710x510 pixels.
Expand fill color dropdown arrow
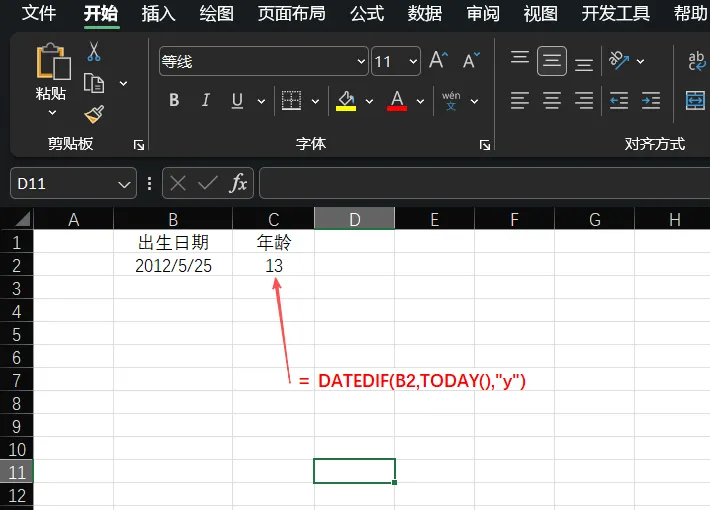(369, 101)
